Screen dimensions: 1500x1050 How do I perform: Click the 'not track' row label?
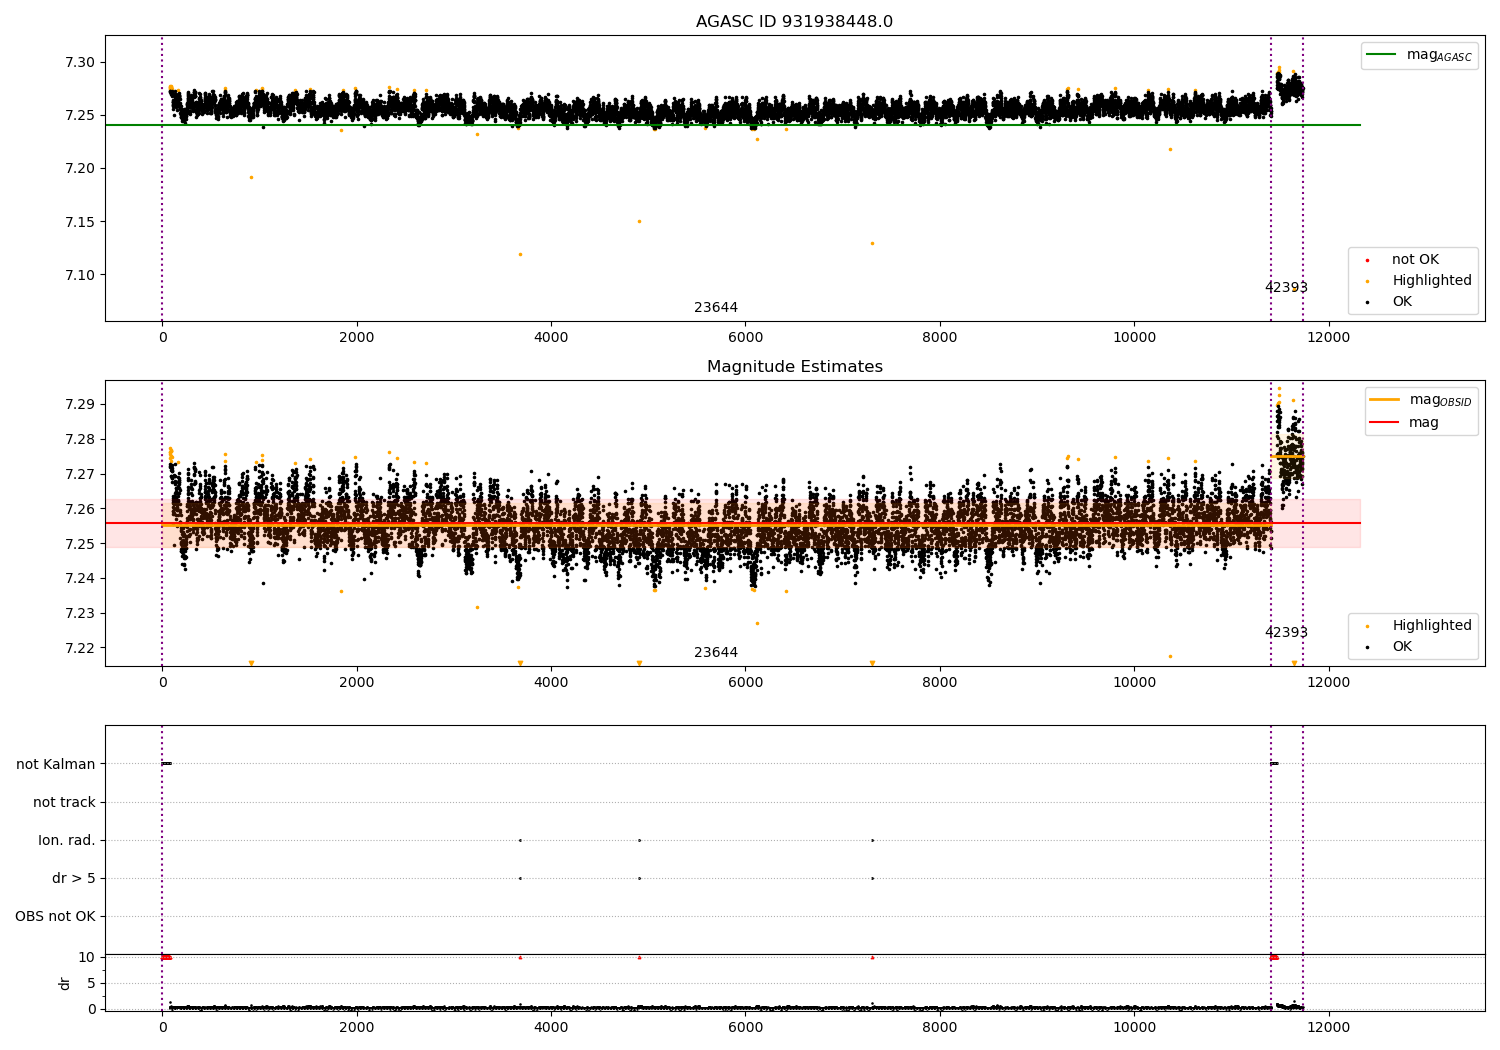[64, 802]
